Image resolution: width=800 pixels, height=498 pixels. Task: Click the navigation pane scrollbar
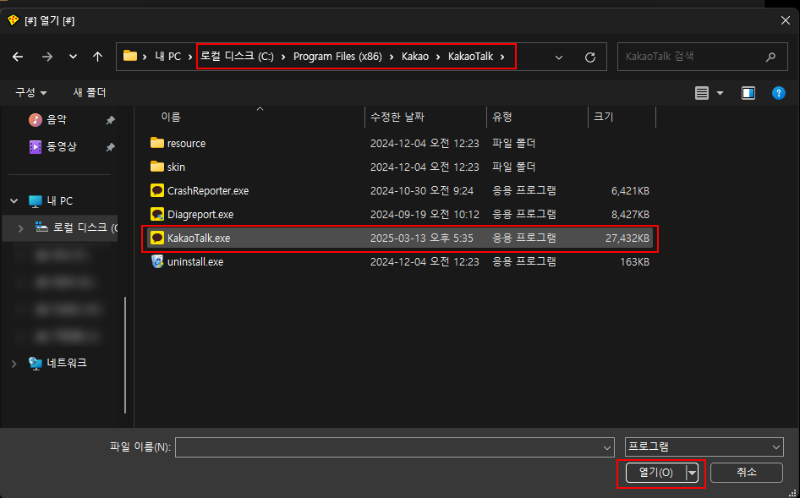(125, 355)
